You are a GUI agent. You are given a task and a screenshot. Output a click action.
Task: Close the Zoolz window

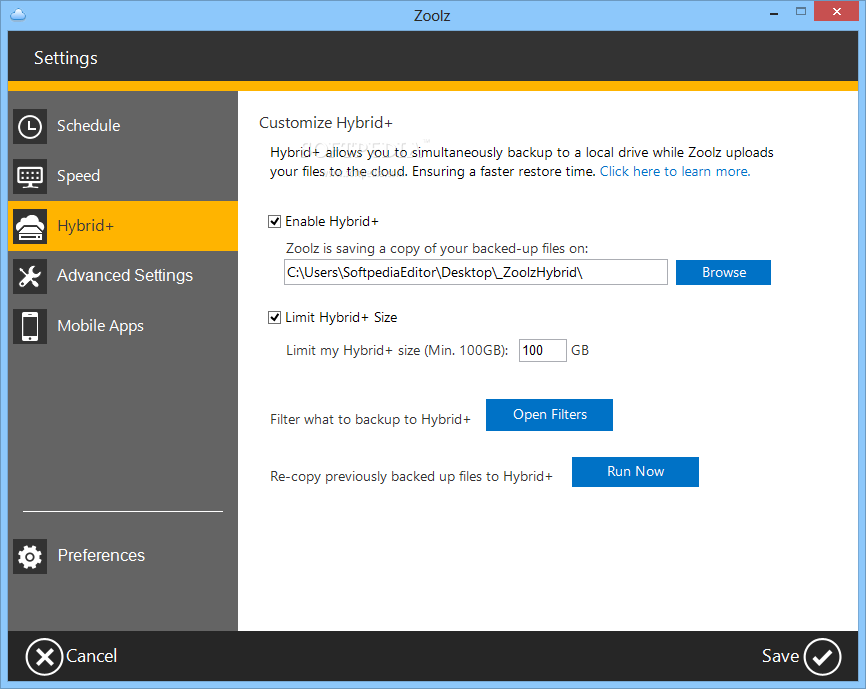point(836,12)
